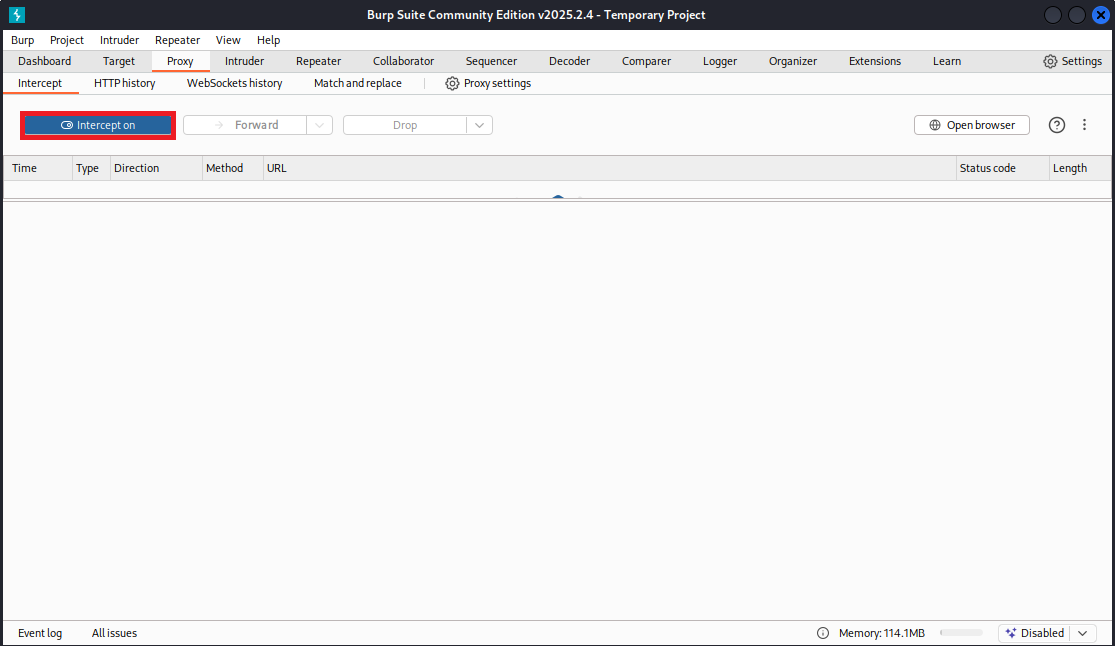The width and height of the screenshot is (1115, 646).
Task: Open the Event log
Action: point(40,633)
